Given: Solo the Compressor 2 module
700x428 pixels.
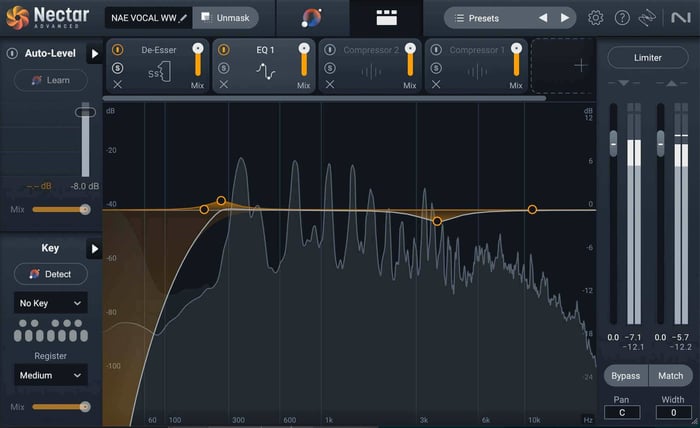Looking at the screenshot, I should [330, 68].
